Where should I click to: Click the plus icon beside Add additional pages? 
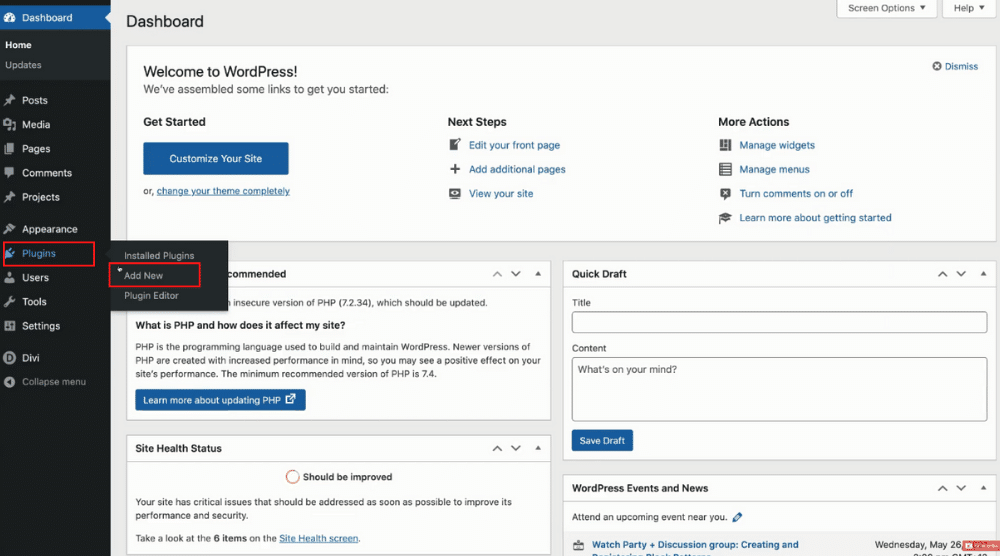point(455,169)
